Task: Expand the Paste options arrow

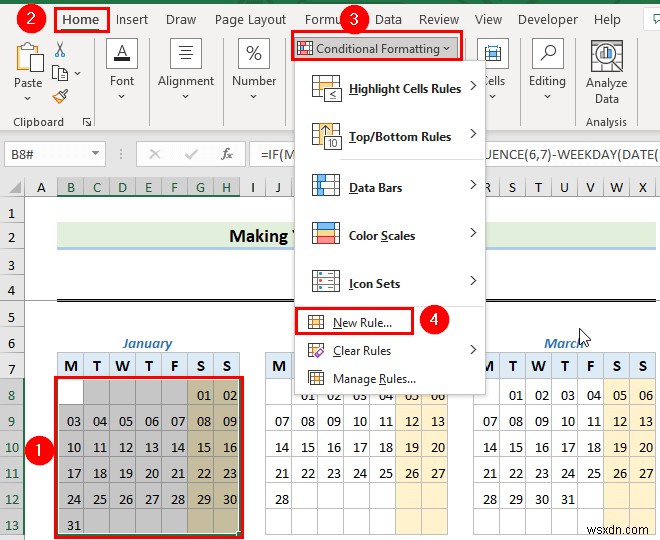Action: pos(28,98)
